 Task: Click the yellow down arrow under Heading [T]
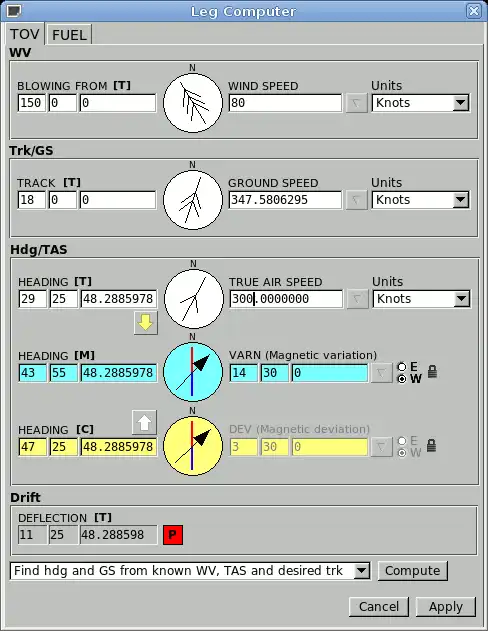tap(146, 323)
